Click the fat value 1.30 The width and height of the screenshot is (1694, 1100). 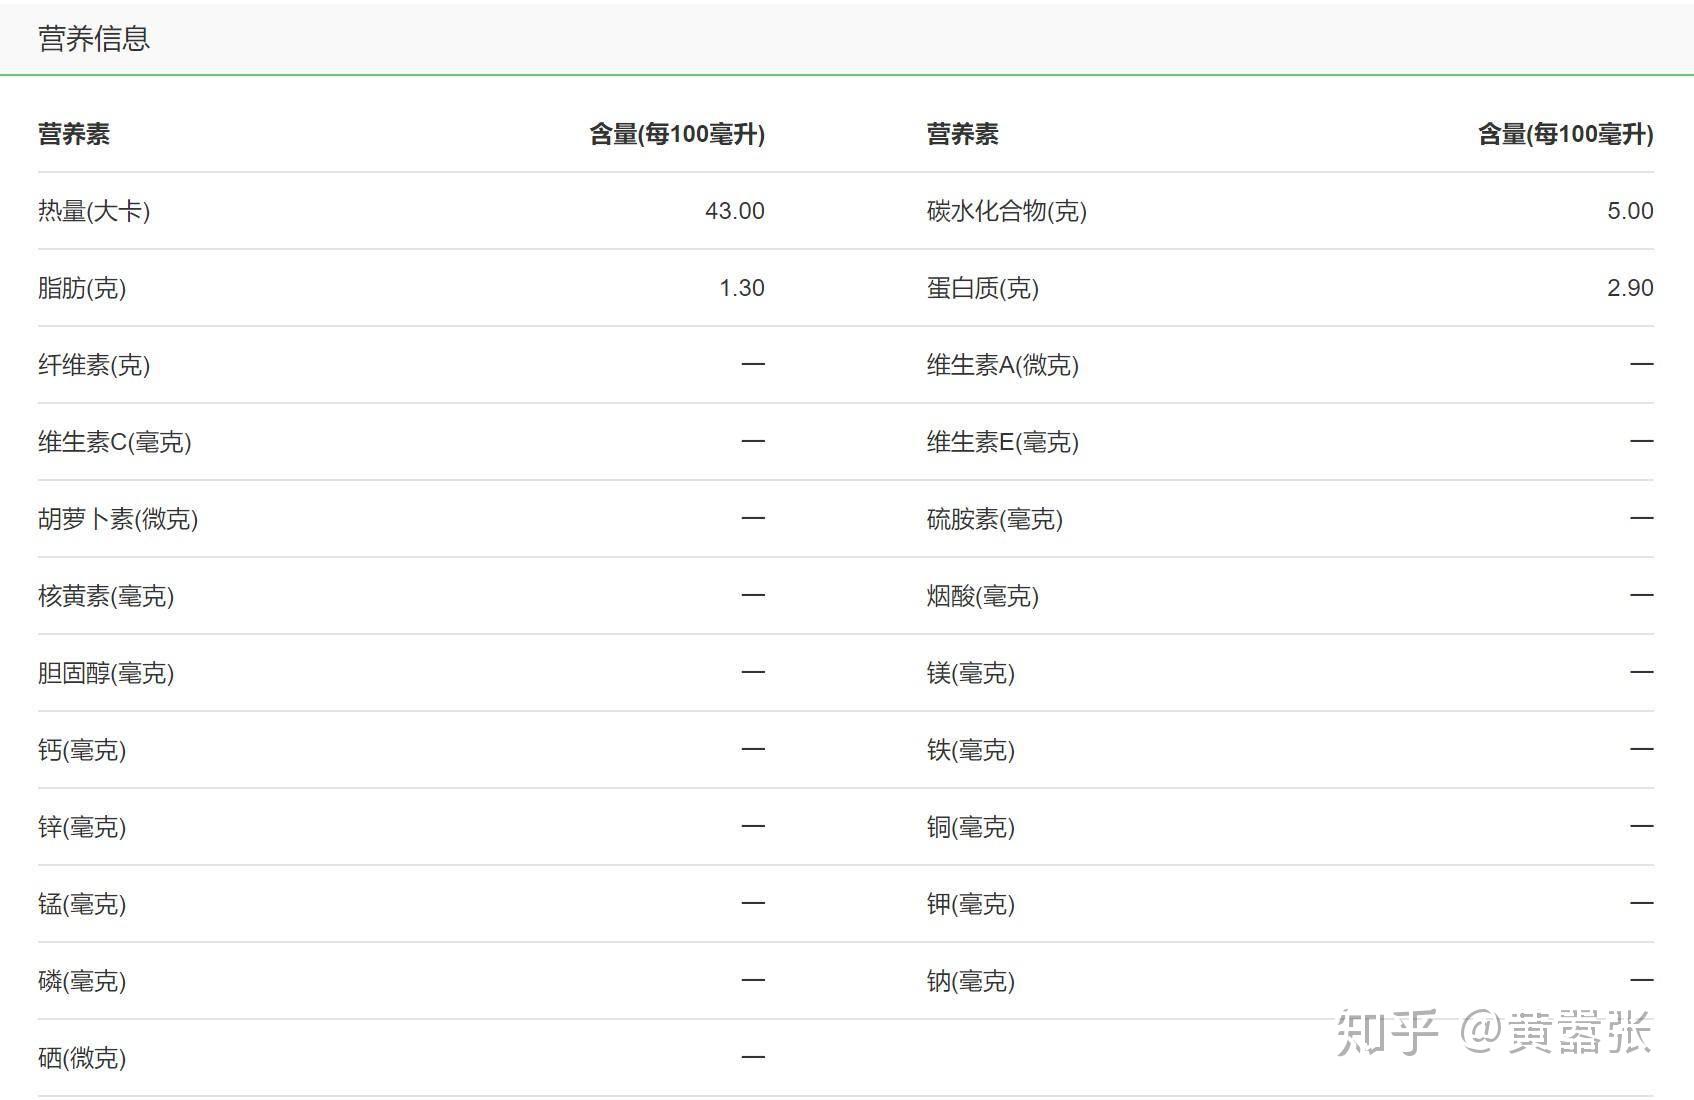[x=741, y=288]
